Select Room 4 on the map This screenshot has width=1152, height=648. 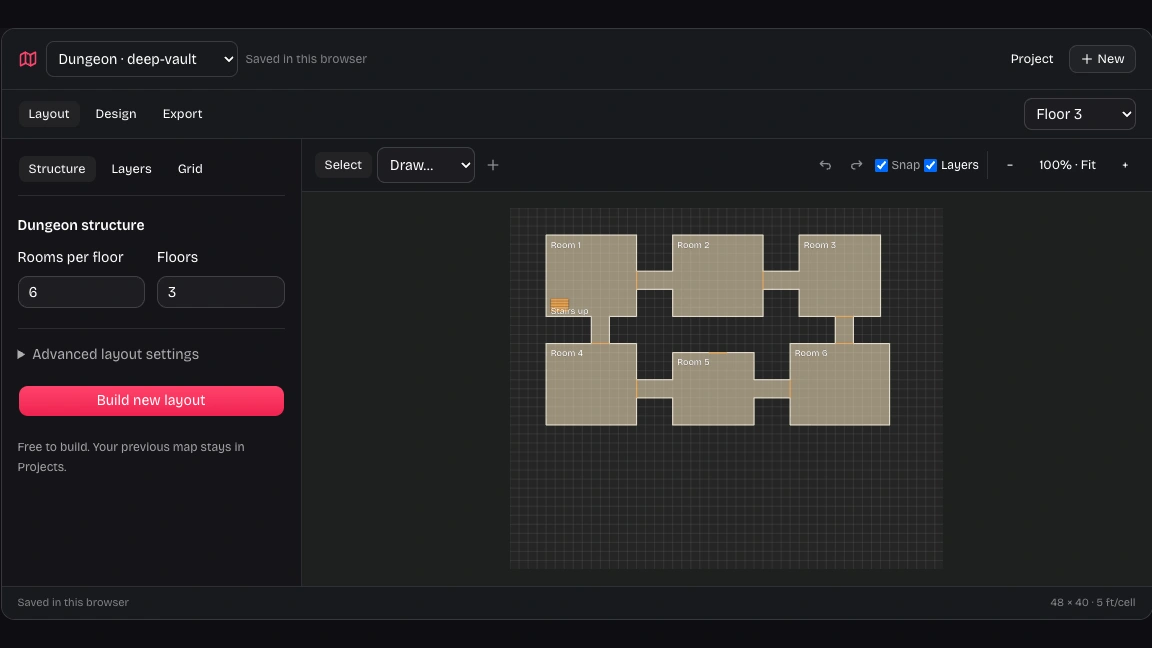[591, 384]
